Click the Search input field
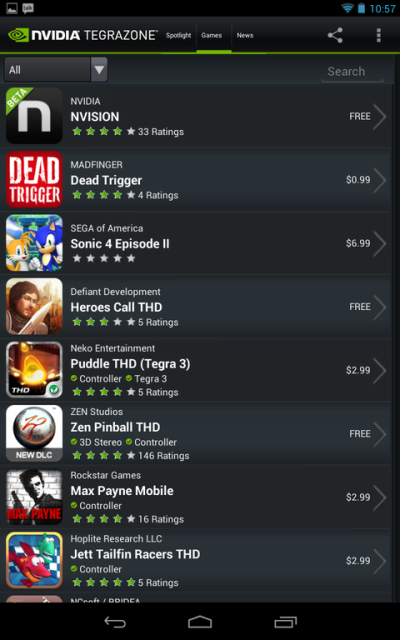Screen dimensions: 400x640 pyautogui.click(x=353, y=71)
